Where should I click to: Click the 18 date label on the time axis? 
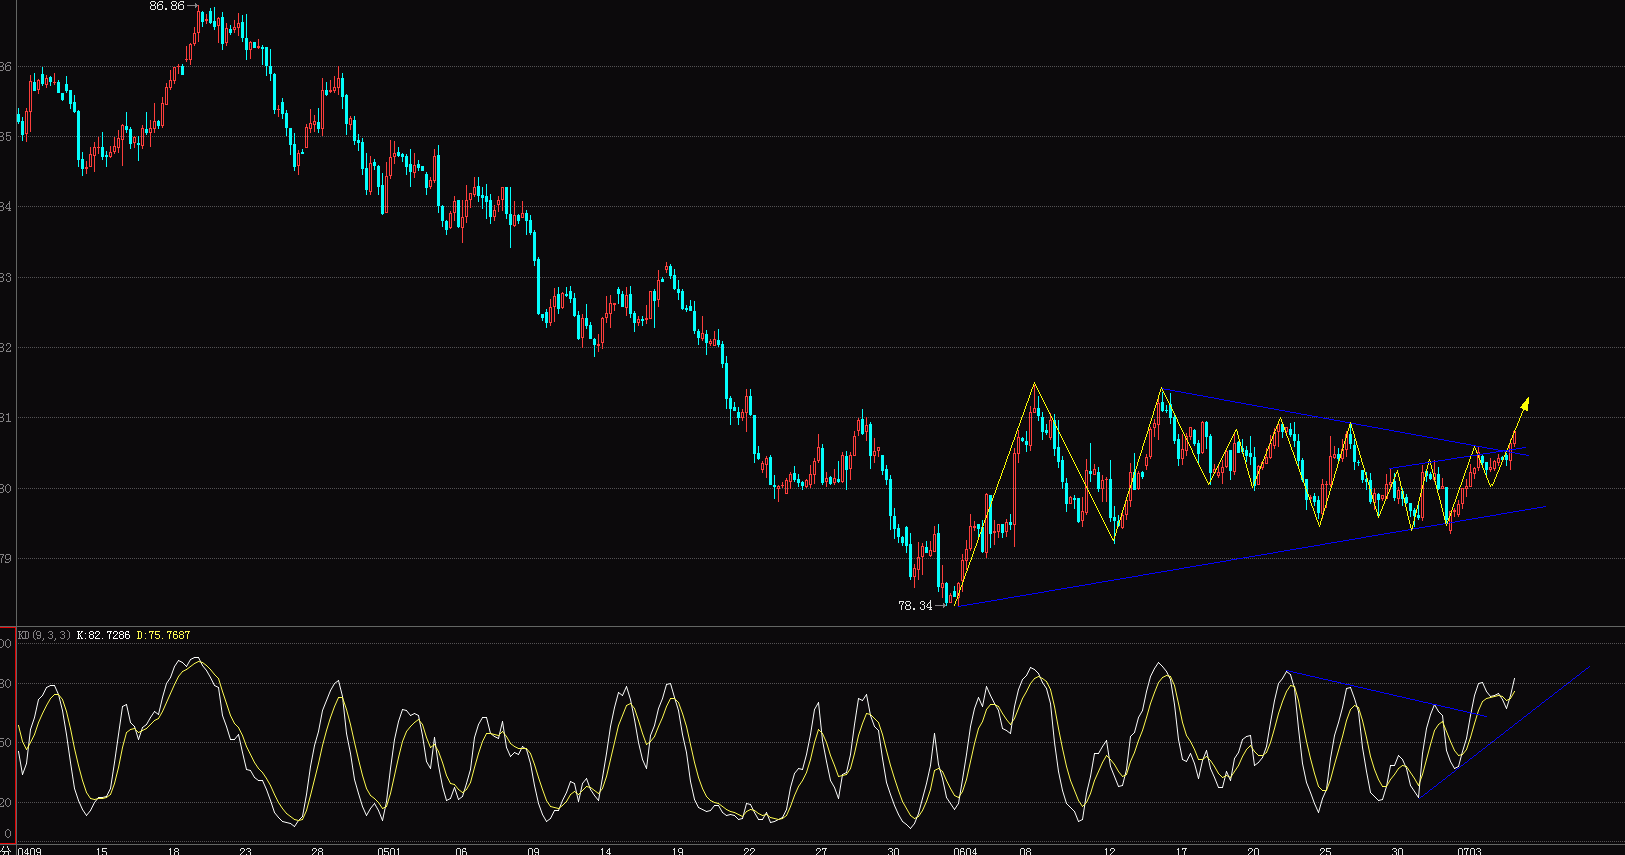[173, 851]
